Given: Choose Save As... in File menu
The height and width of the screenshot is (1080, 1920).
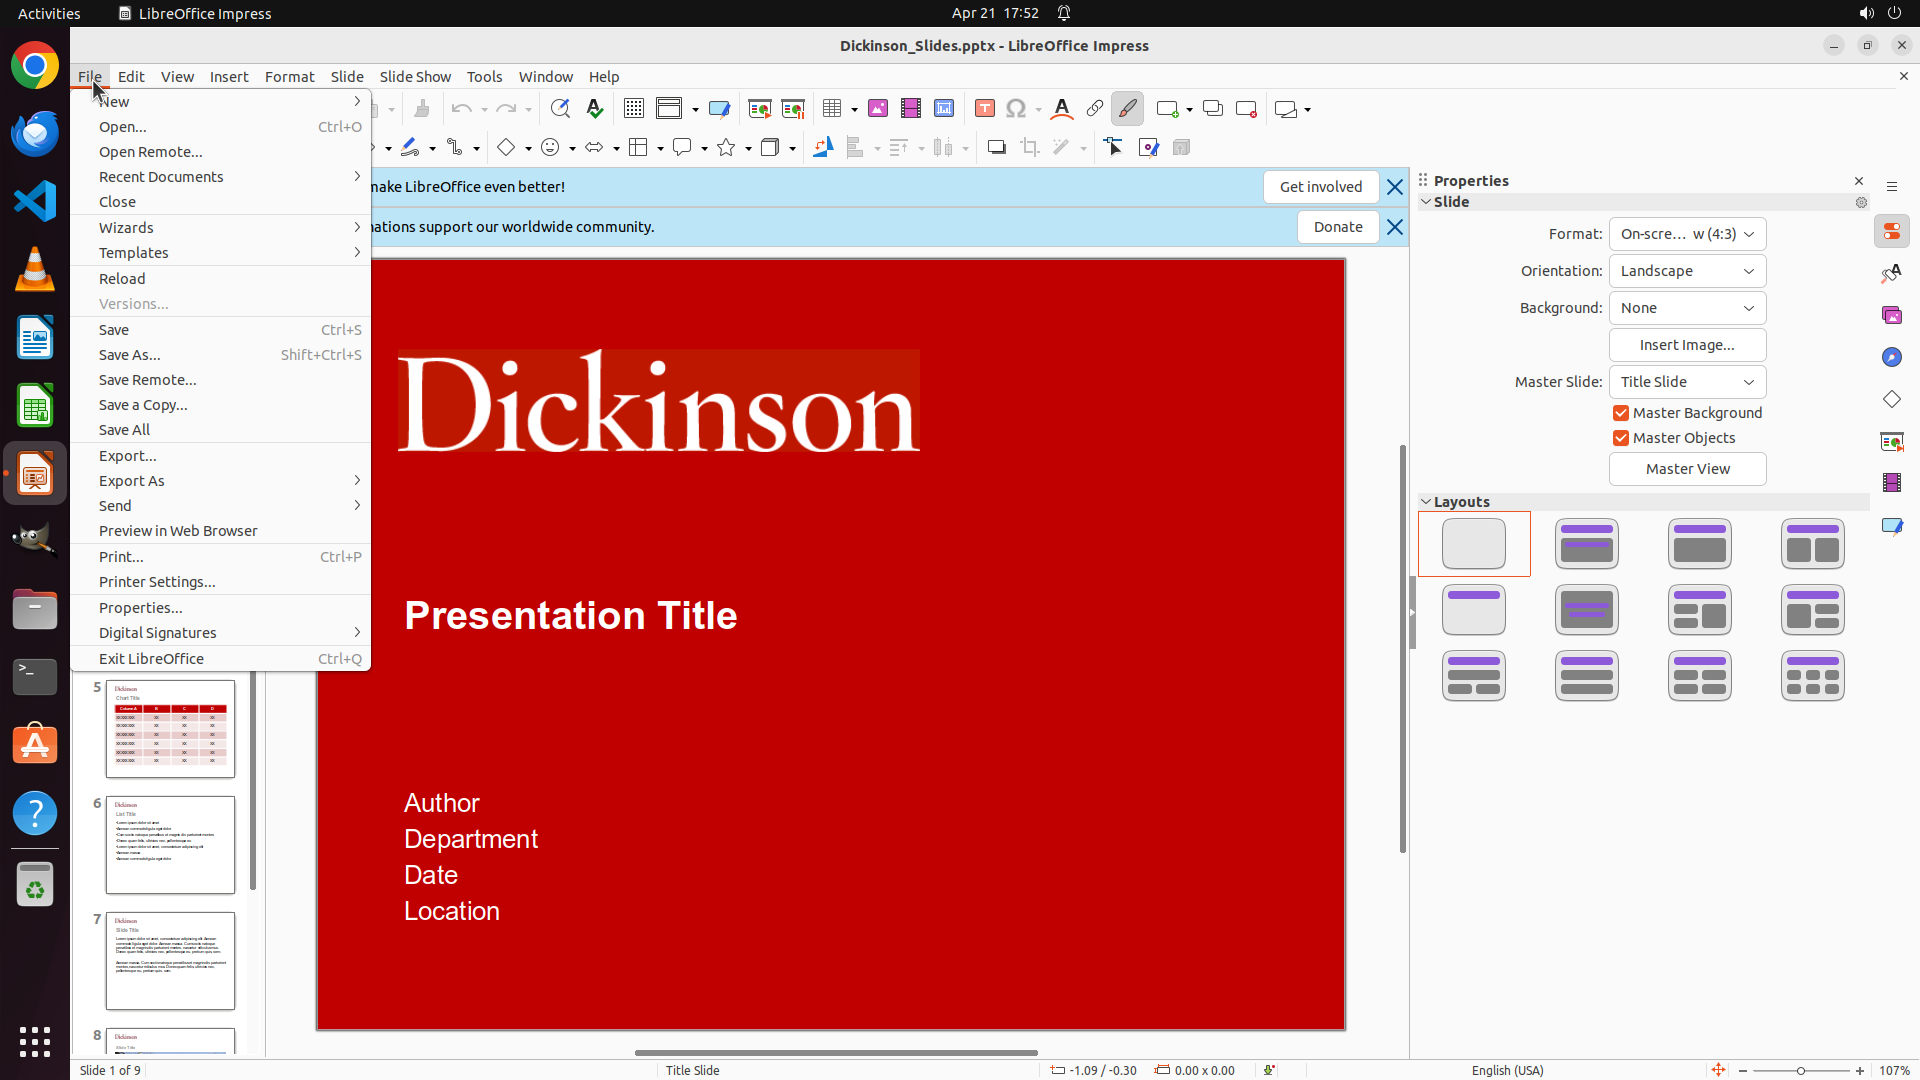Looking at the screenshot, I should point(130,355).
